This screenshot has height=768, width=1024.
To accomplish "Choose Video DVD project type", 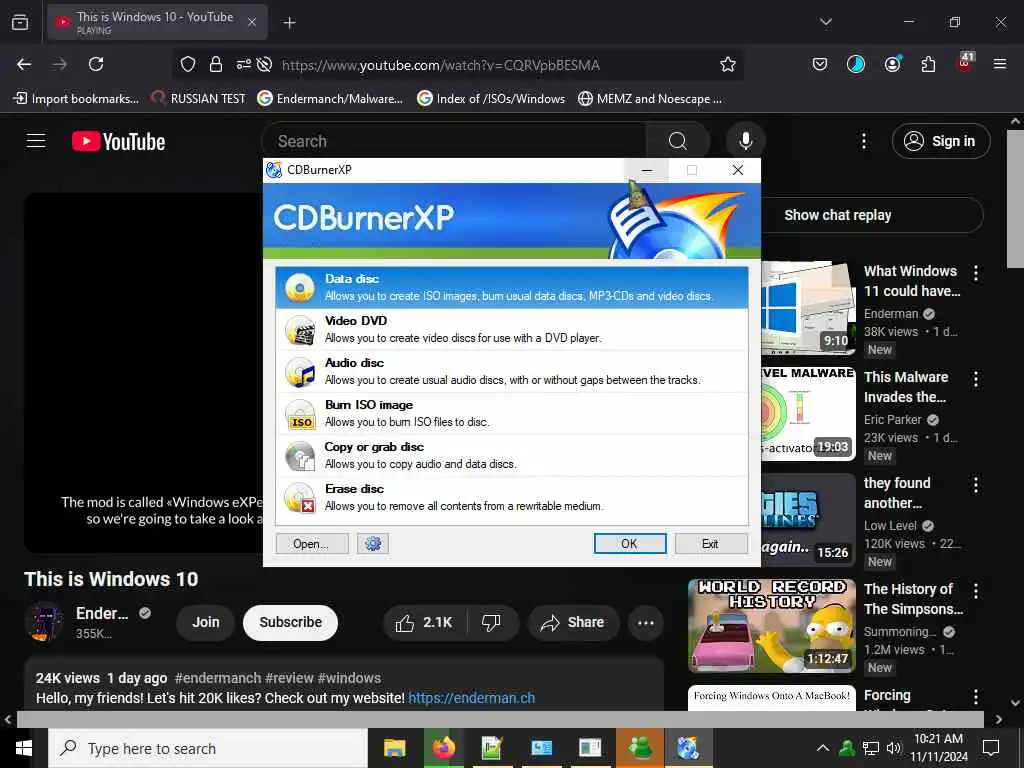I will (512, 329).
